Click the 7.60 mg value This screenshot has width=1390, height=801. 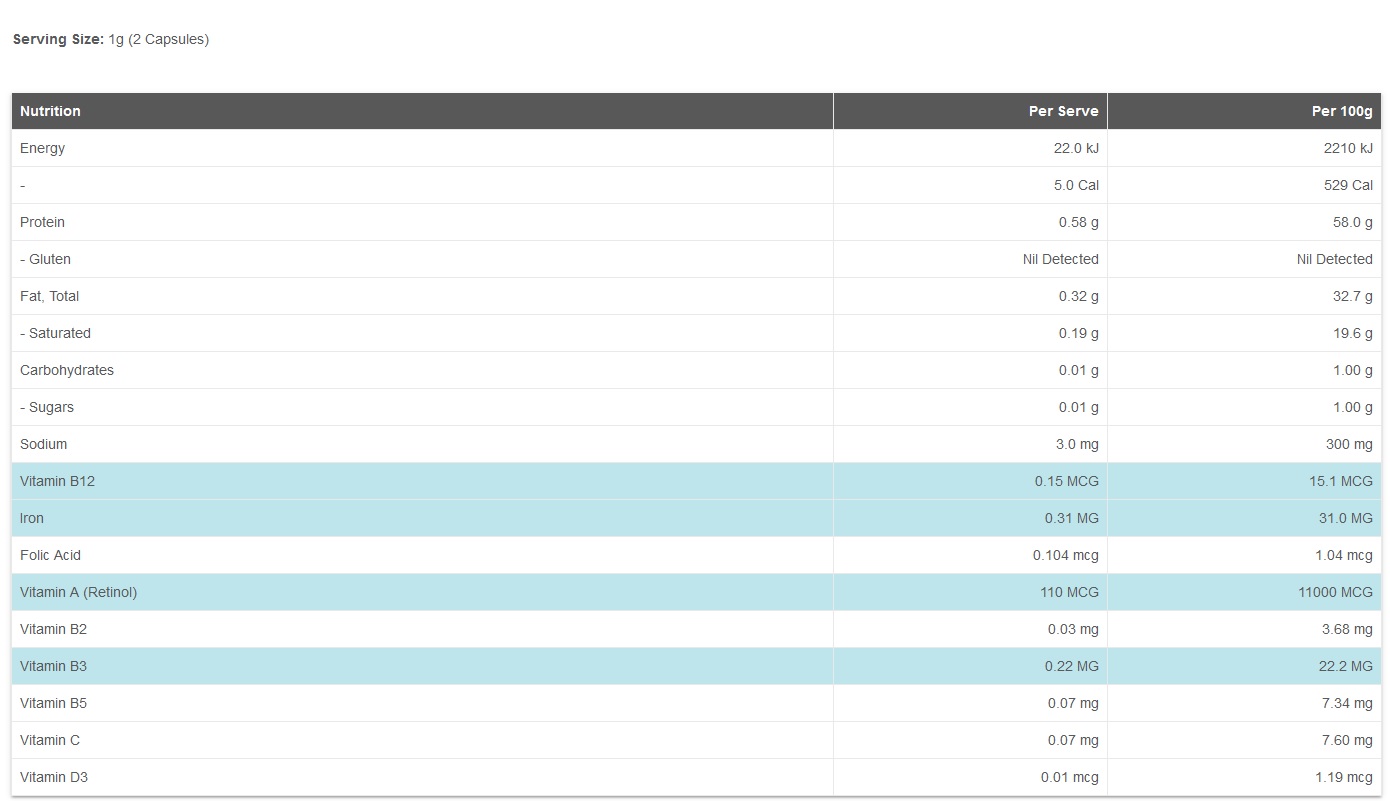click(x=1347, y=740)
